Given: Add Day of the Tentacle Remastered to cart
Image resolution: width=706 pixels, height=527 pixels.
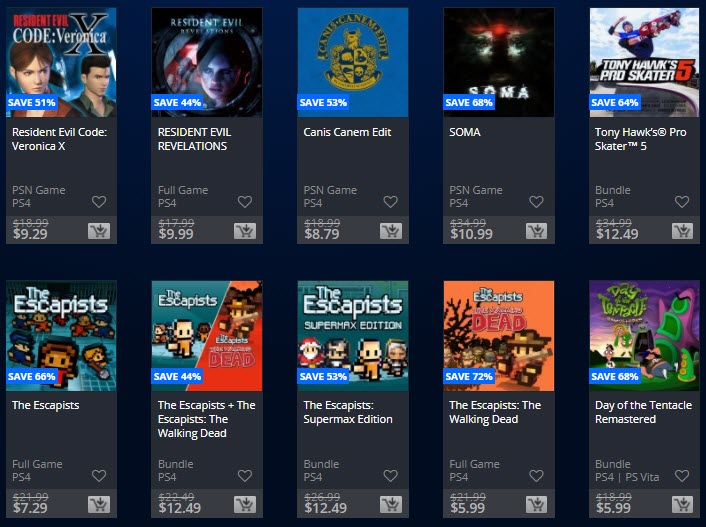Looking at the screenshot, I should pos(682,504).
